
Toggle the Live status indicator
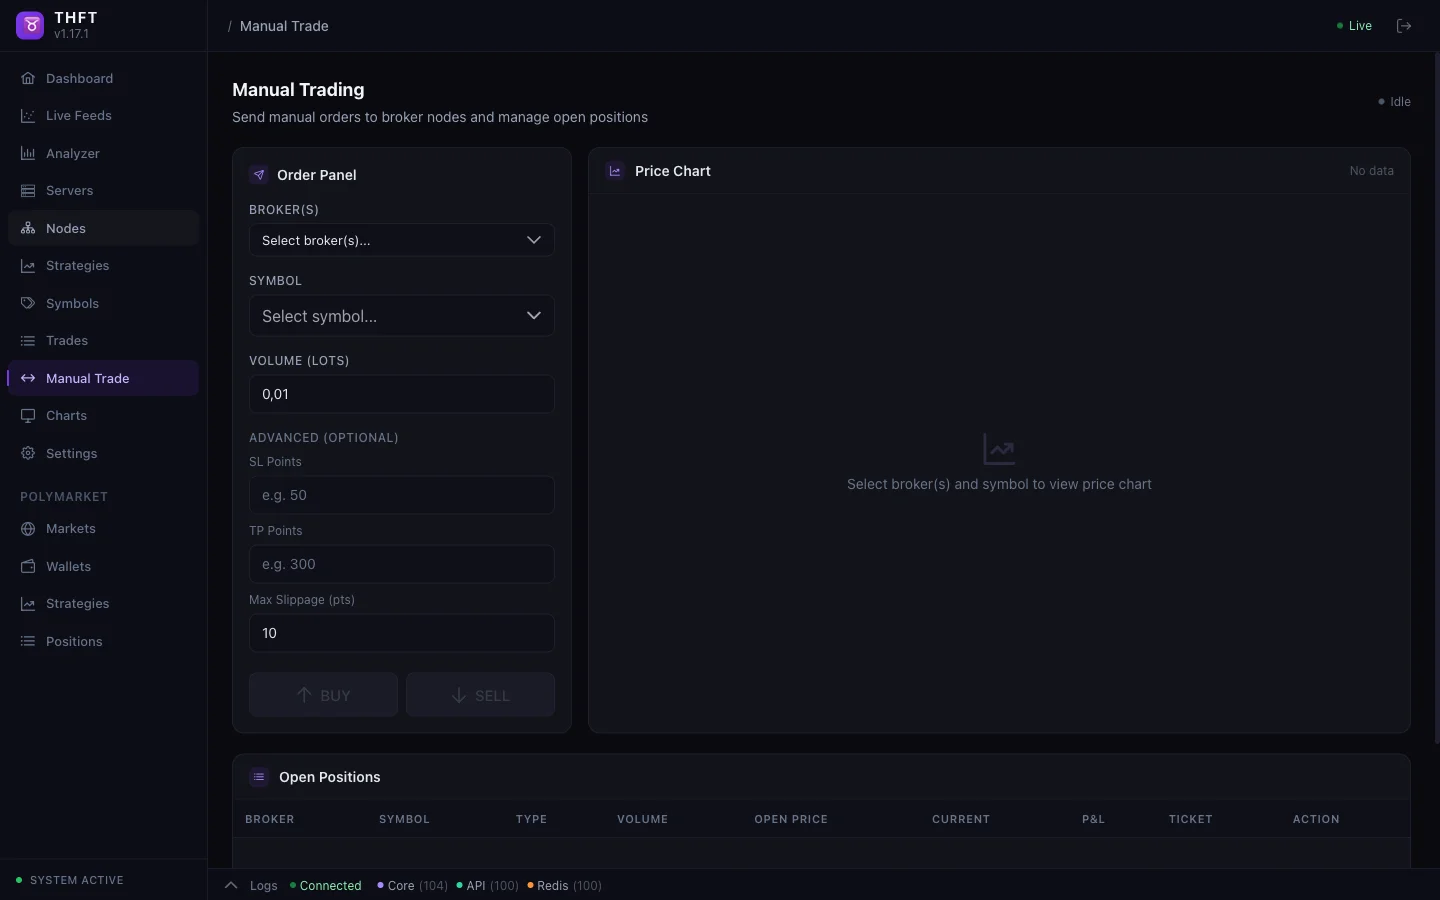[1355, 26]
